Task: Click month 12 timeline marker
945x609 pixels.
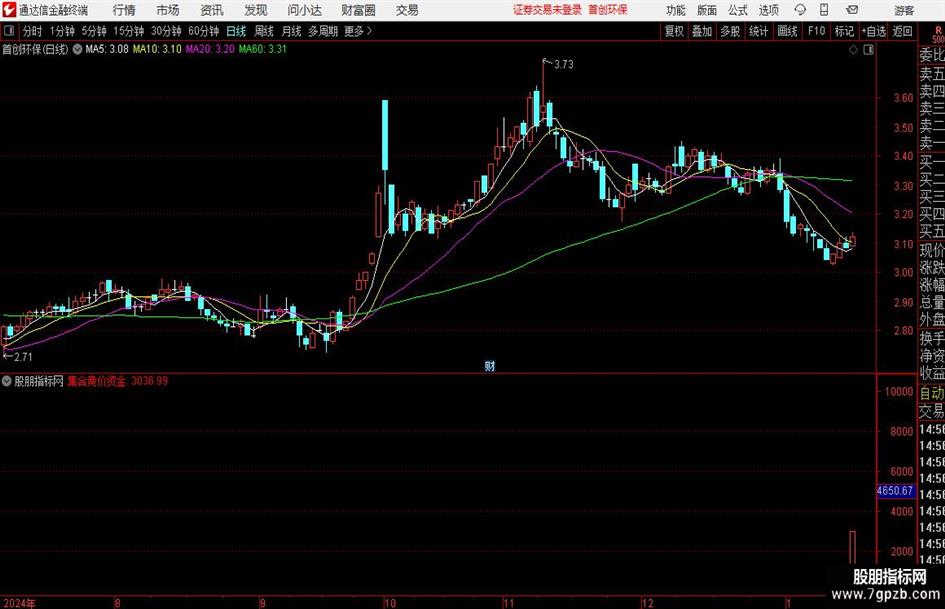Action: [x=647, y=603]
